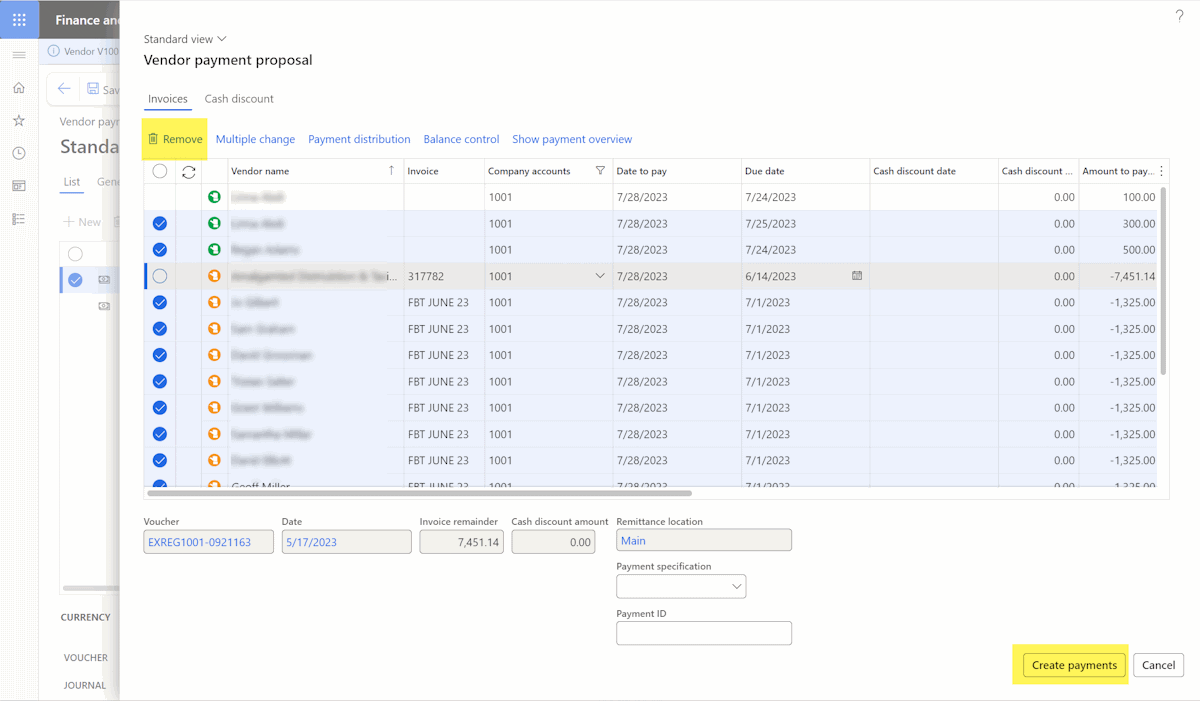Expand the Standard view dropdown
This screenshot has height=701, width=1200.
(x=185, y=39)
